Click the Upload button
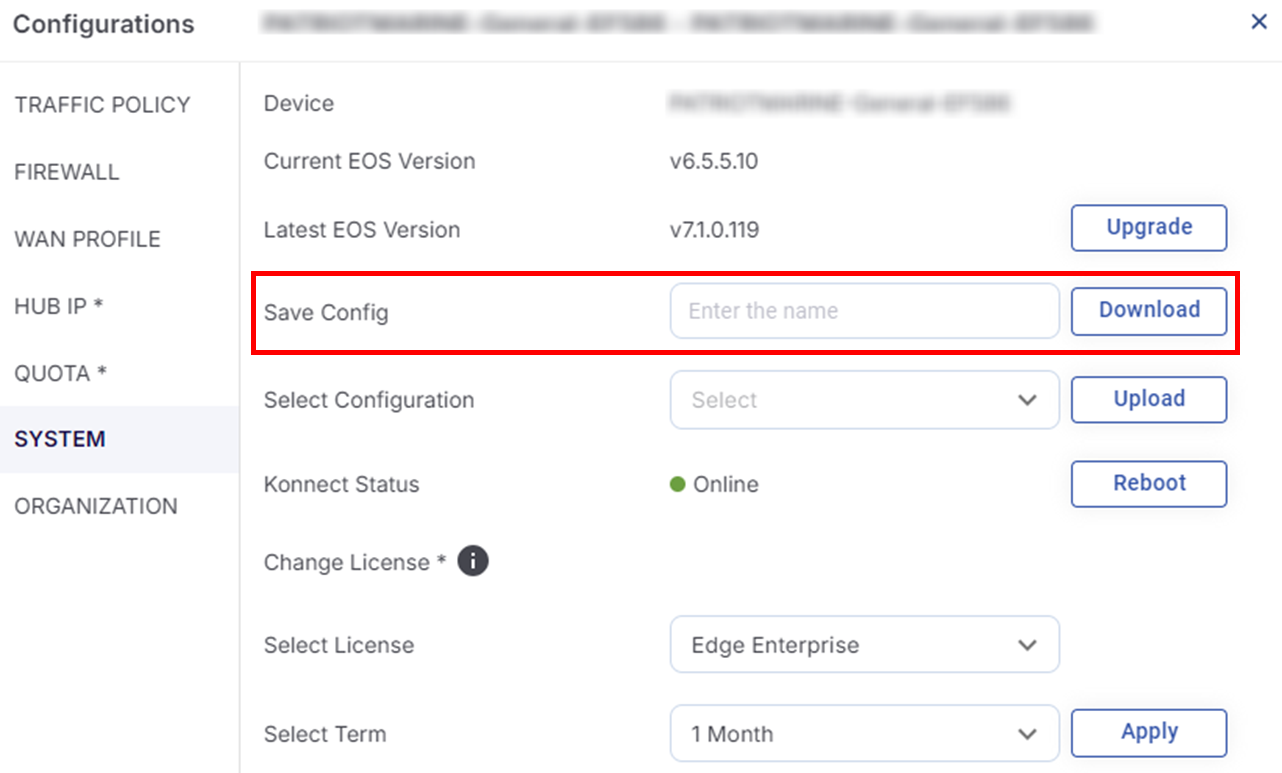1282x773 pixels. [x=1148, y=399]
